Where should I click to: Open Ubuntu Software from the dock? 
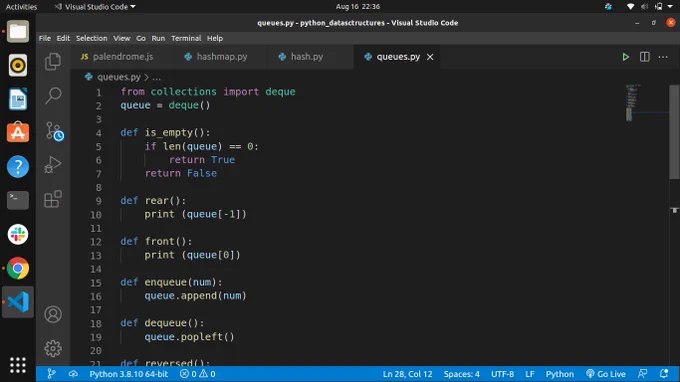click(x=18, y=132)
